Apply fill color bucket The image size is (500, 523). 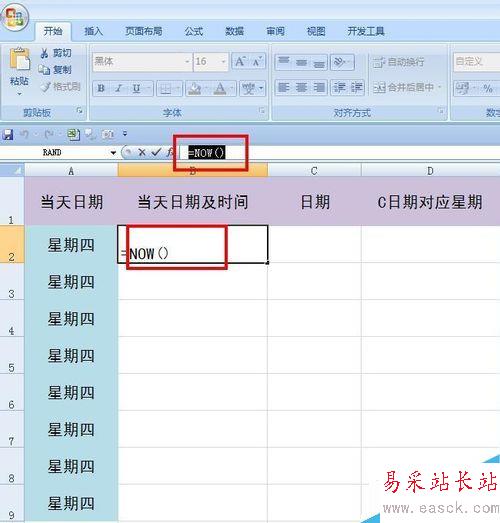[194, 89]
